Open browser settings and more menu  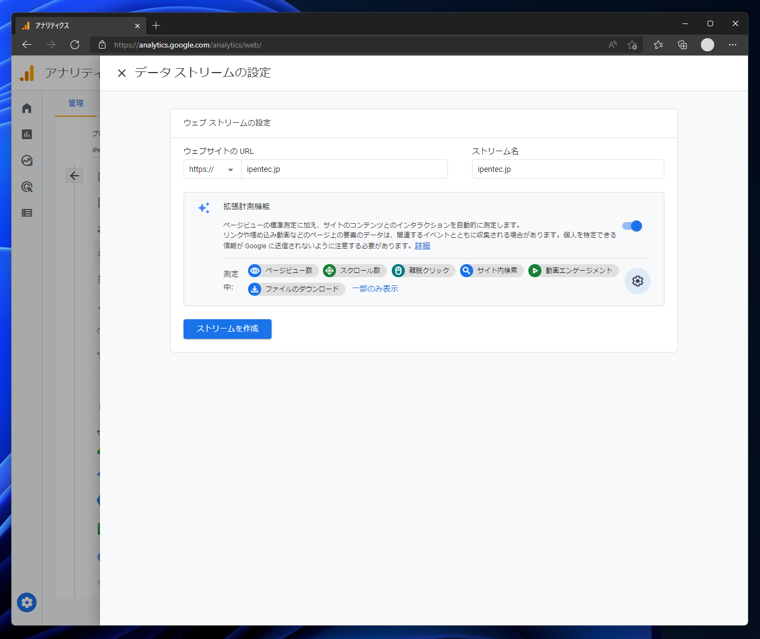(732, 45)
